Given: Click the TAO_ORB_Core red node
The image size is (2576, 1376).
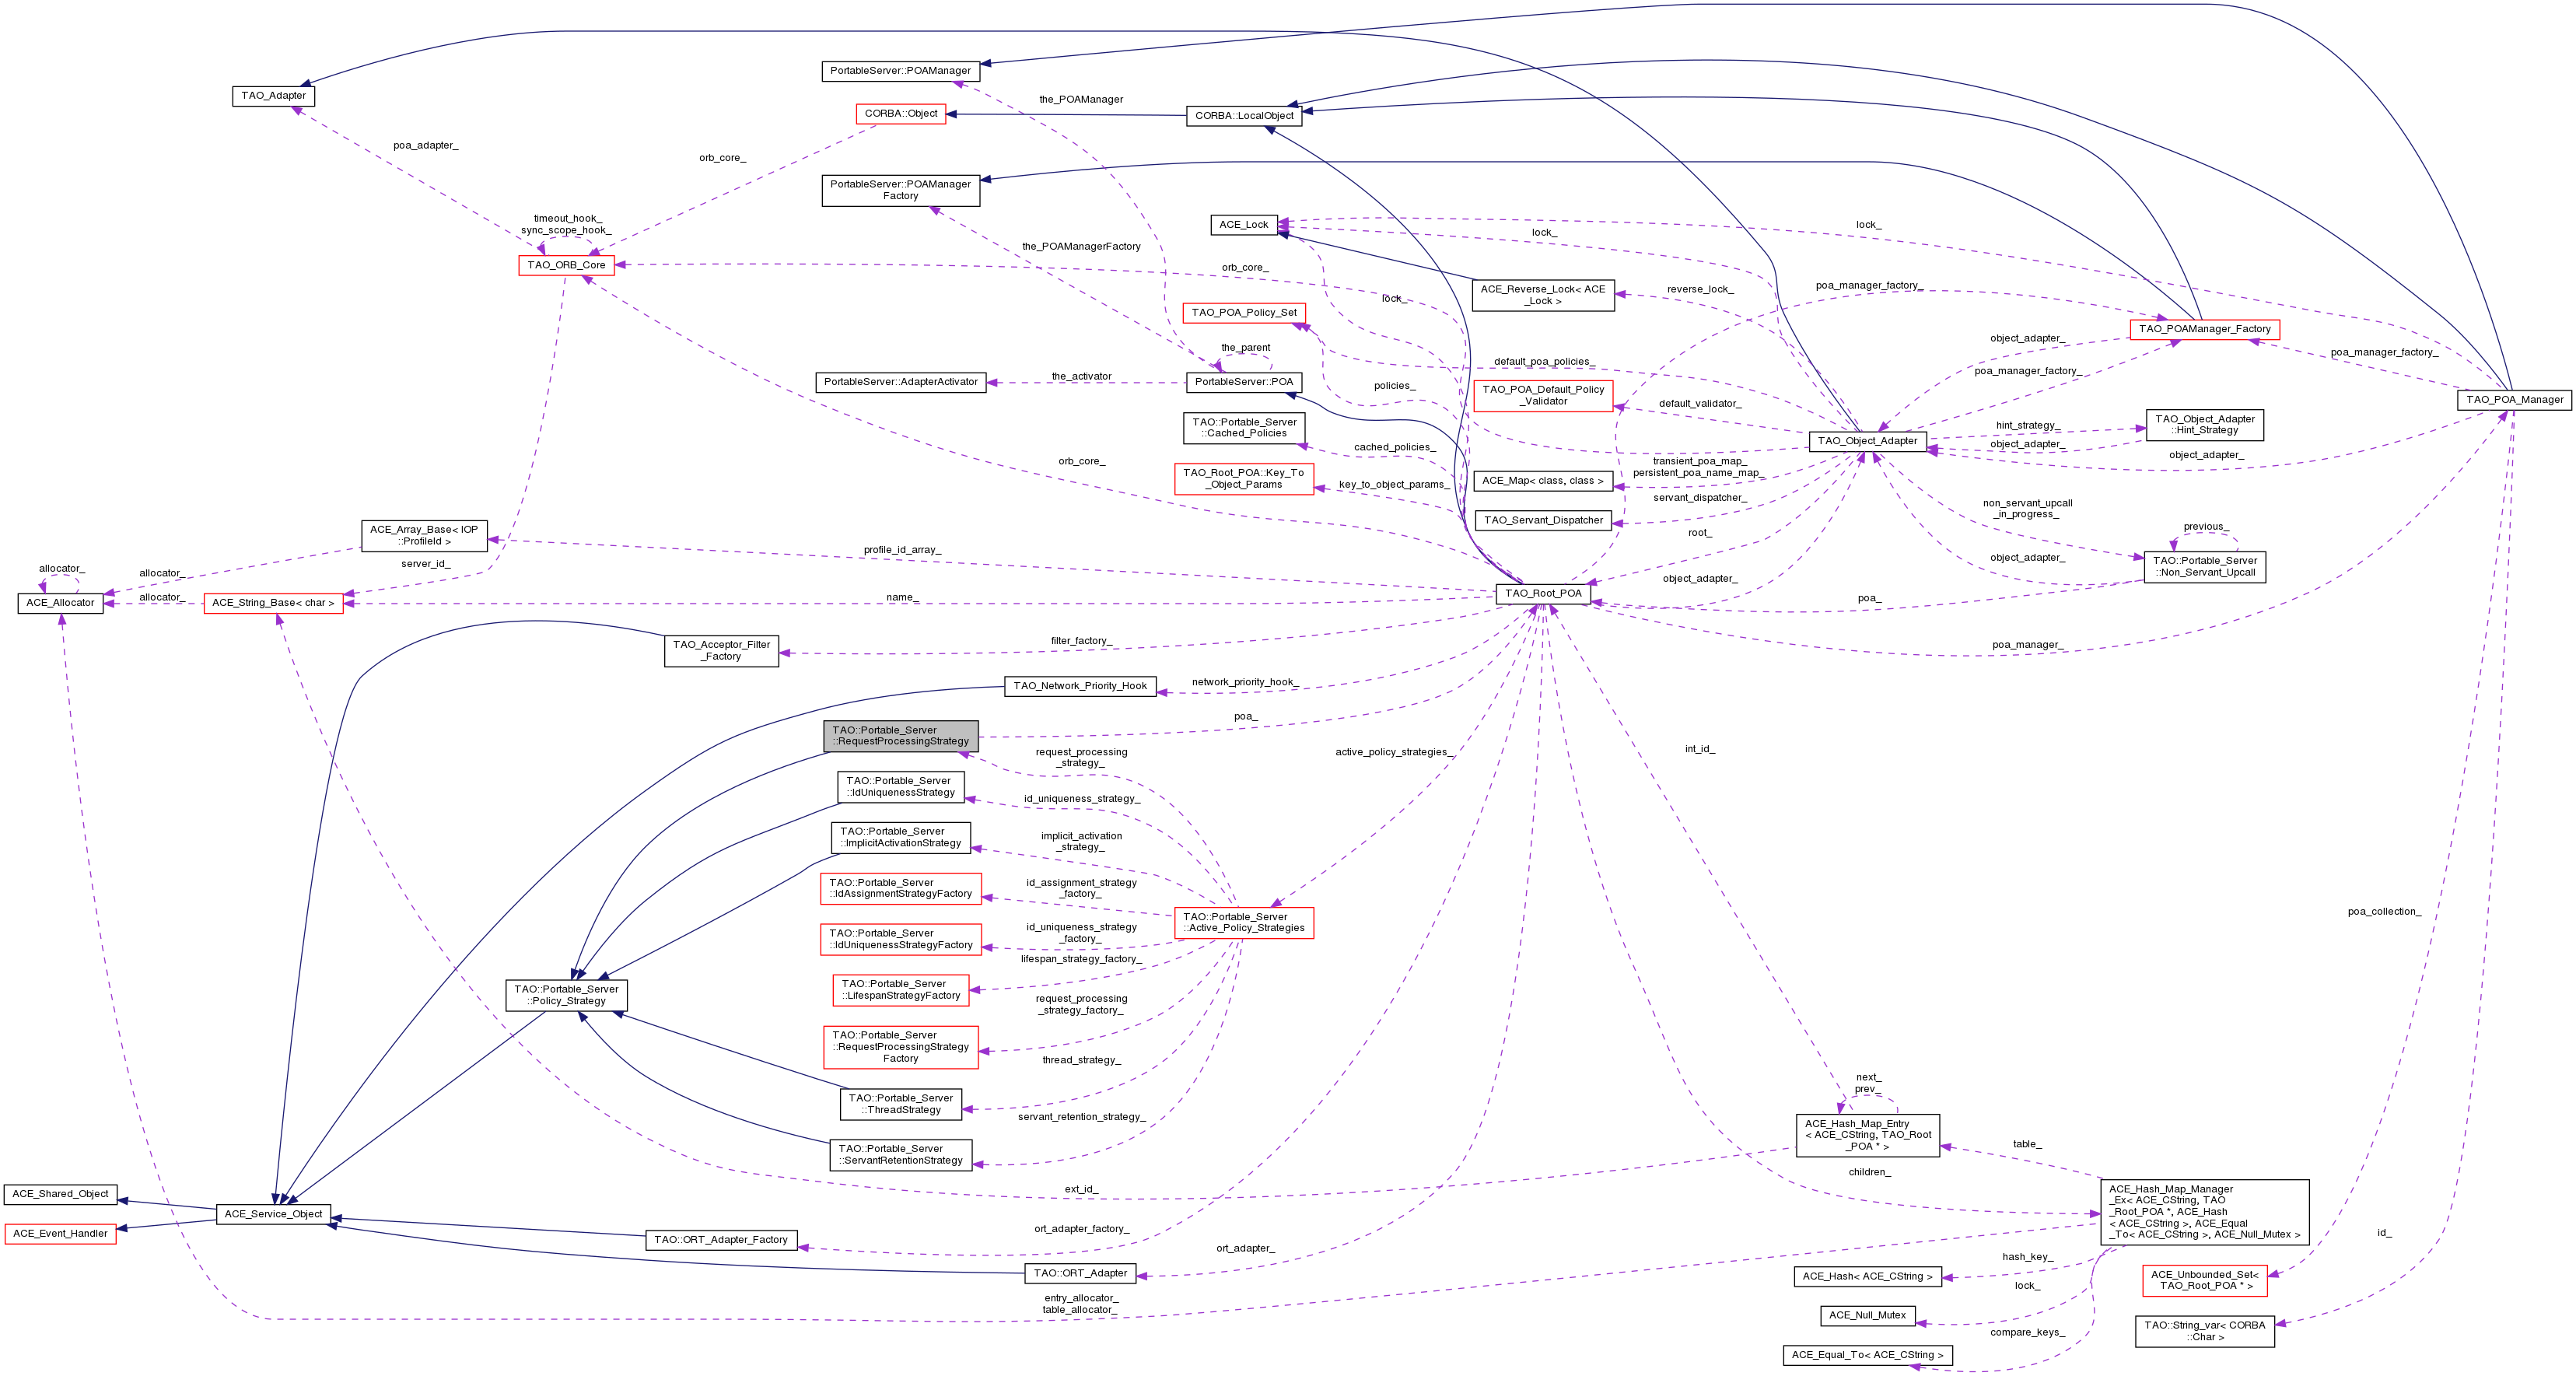Looking at the screenshot, I should 566,265.
